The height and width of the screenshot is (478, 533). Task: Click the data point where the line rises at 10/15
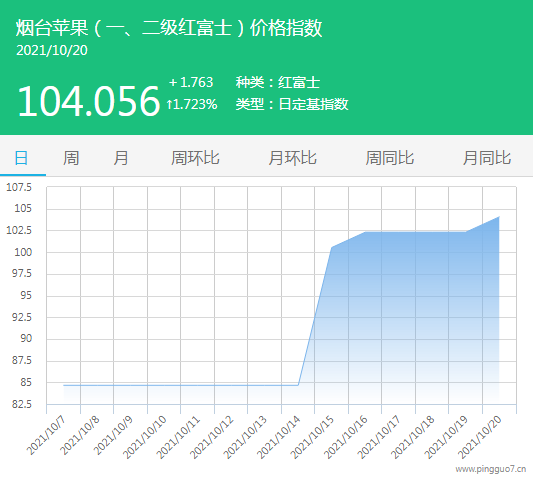[331, 247]
